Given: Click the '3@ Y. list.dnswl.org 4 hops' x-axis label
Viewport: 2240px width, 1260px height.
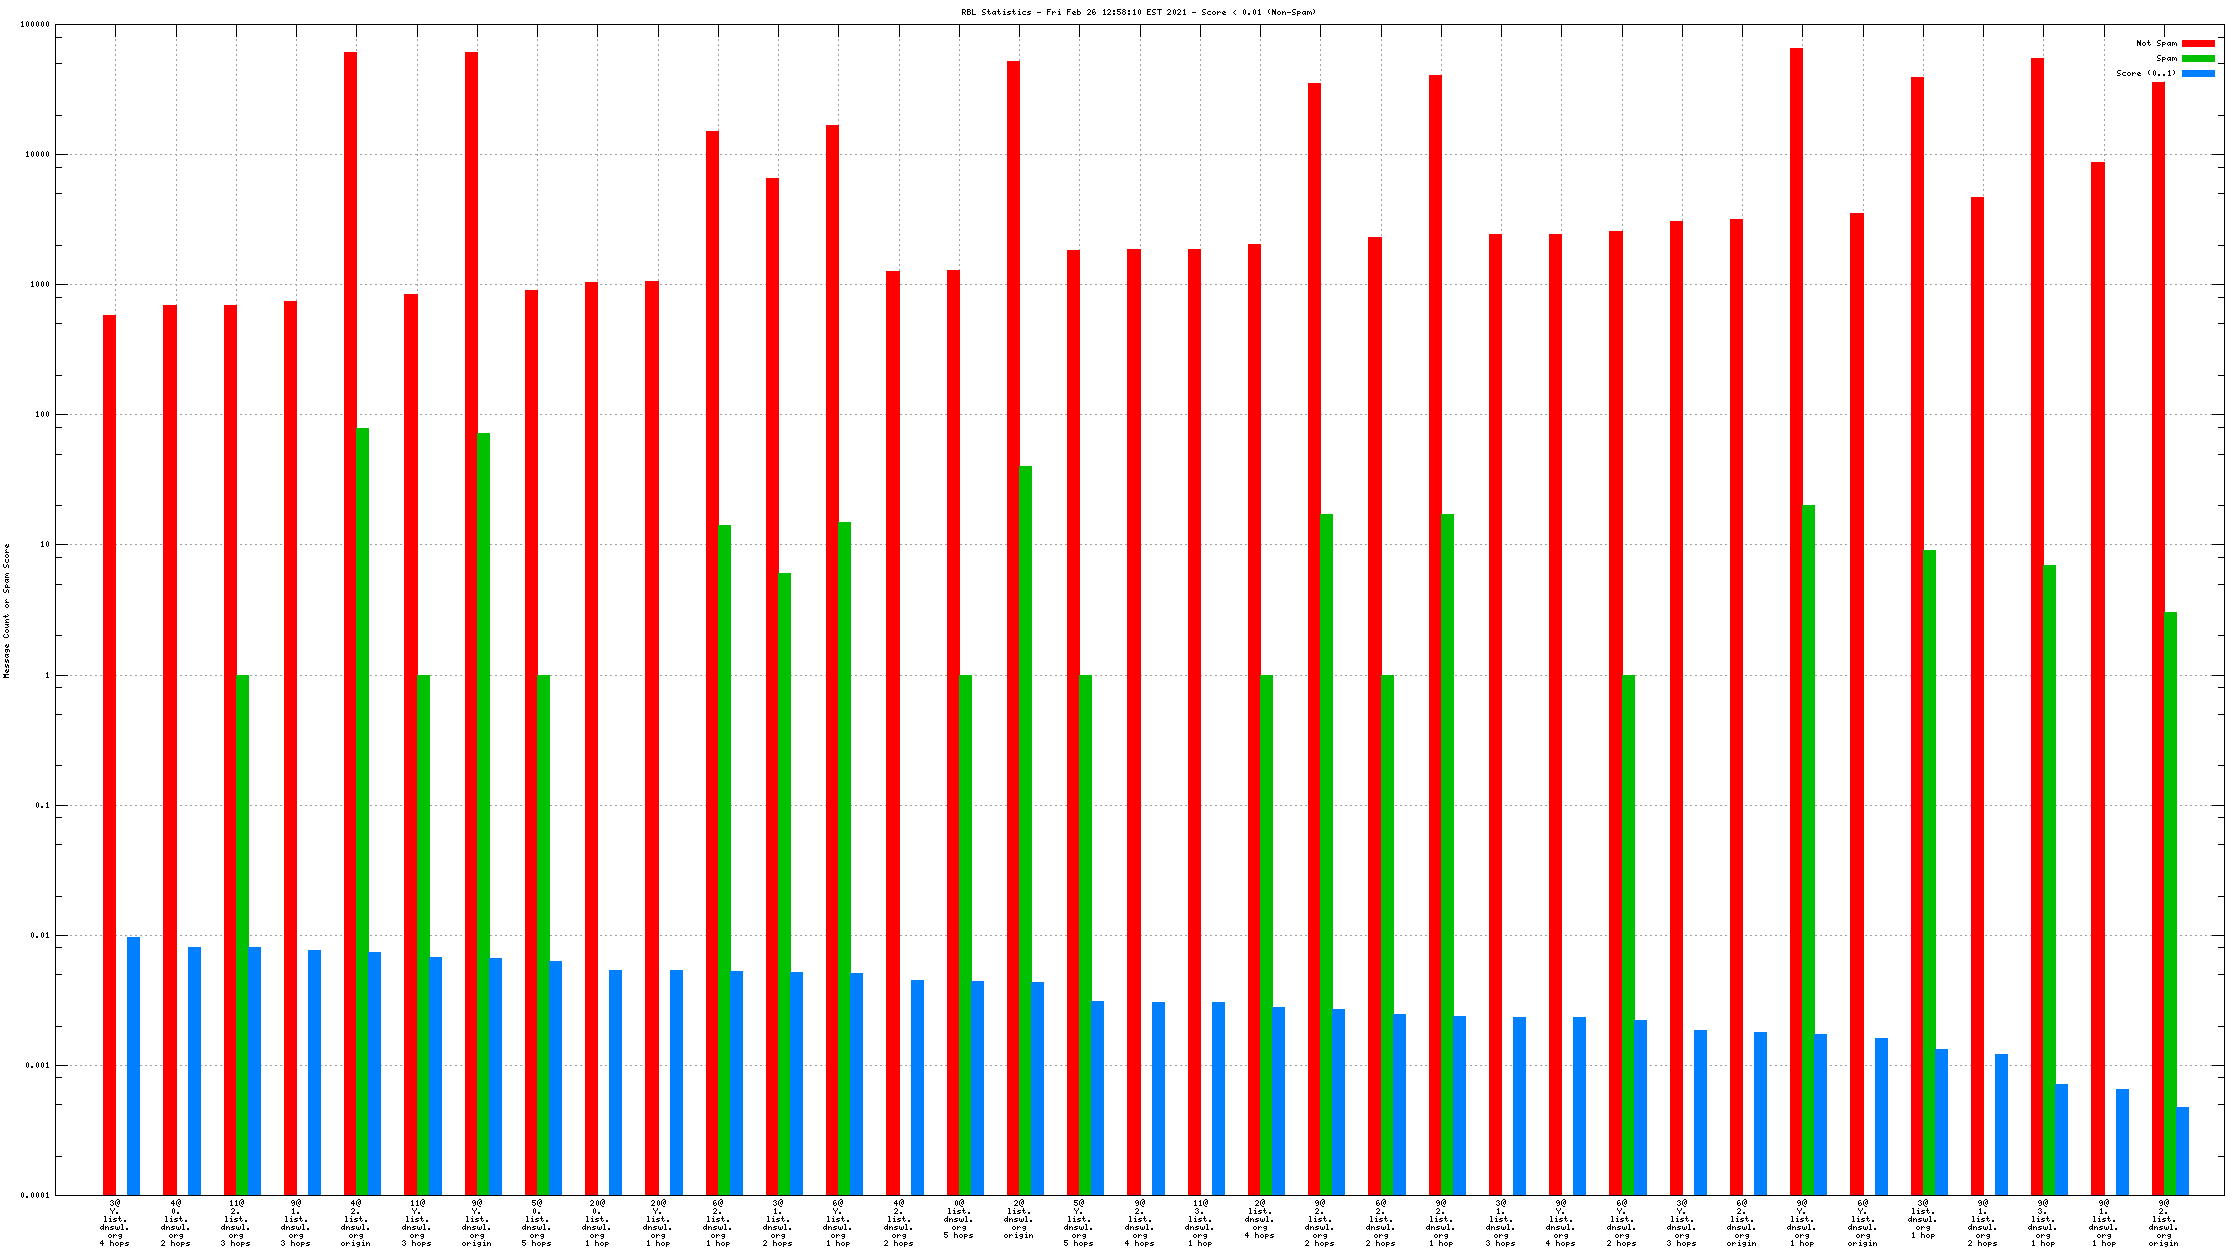Looking at the screenshot, I should pos(115,1223).
